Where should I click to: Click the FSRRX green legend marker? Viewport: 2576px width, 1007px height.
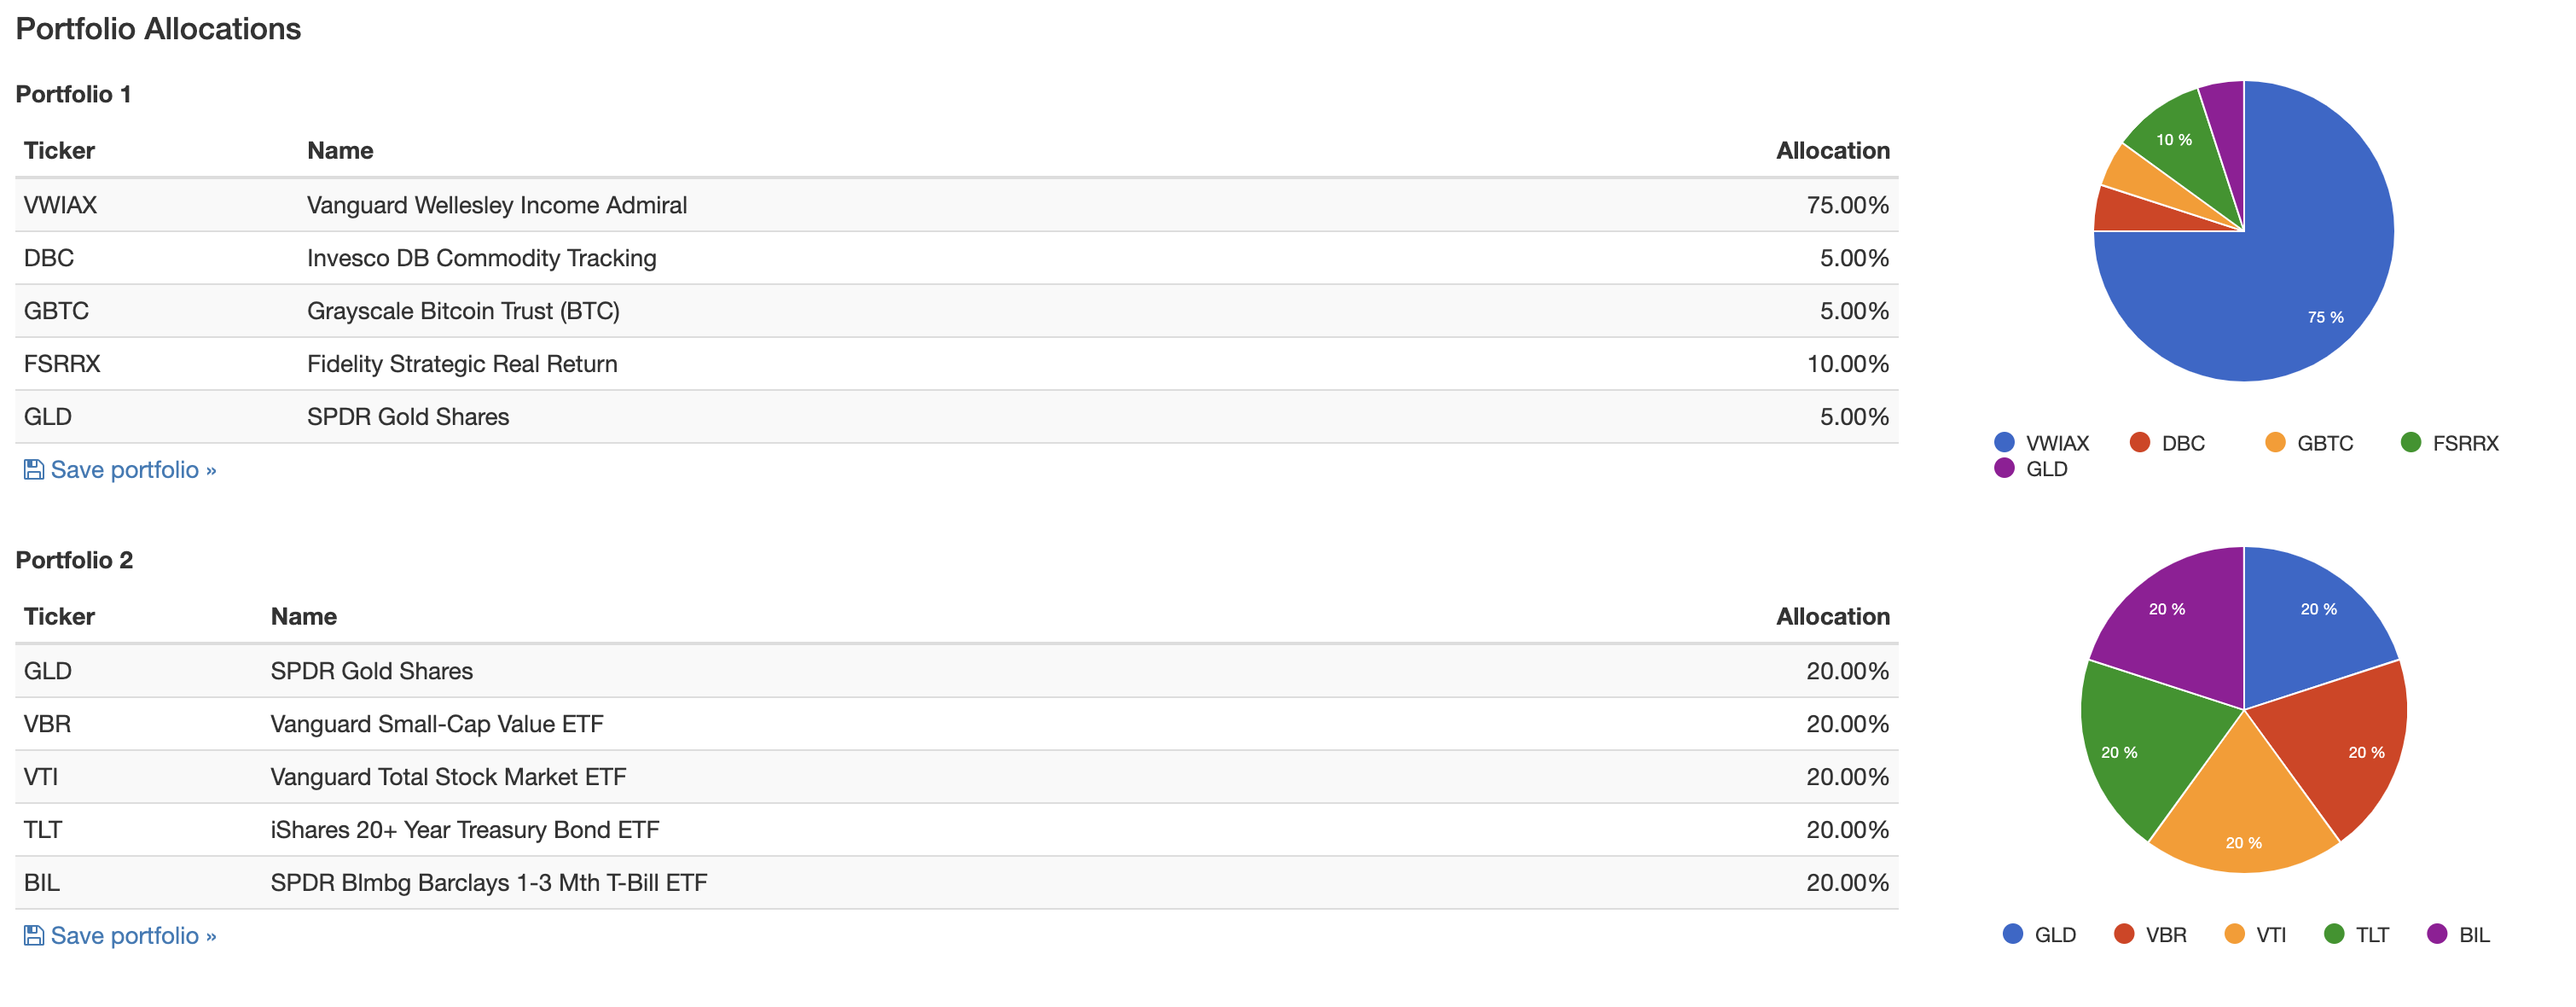[2411, 442]
